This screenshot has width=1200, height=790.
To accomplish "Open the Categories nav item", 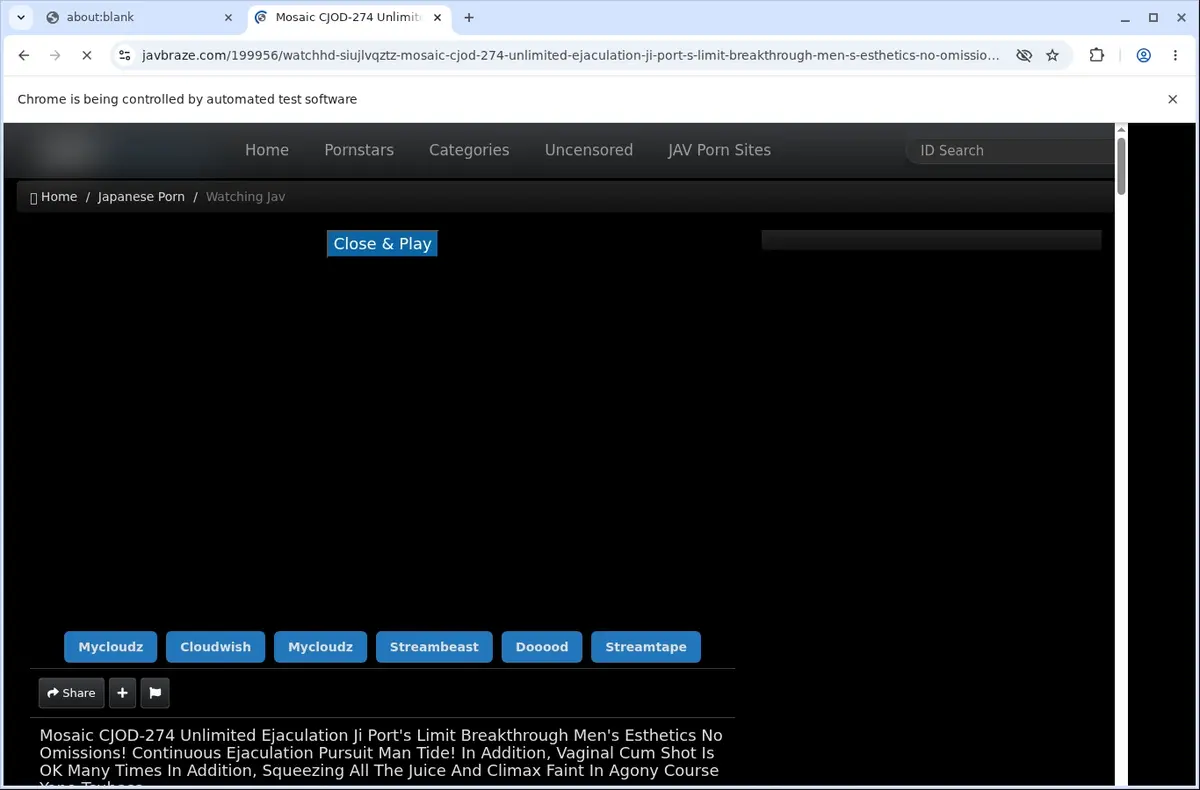I will (469, 150).
